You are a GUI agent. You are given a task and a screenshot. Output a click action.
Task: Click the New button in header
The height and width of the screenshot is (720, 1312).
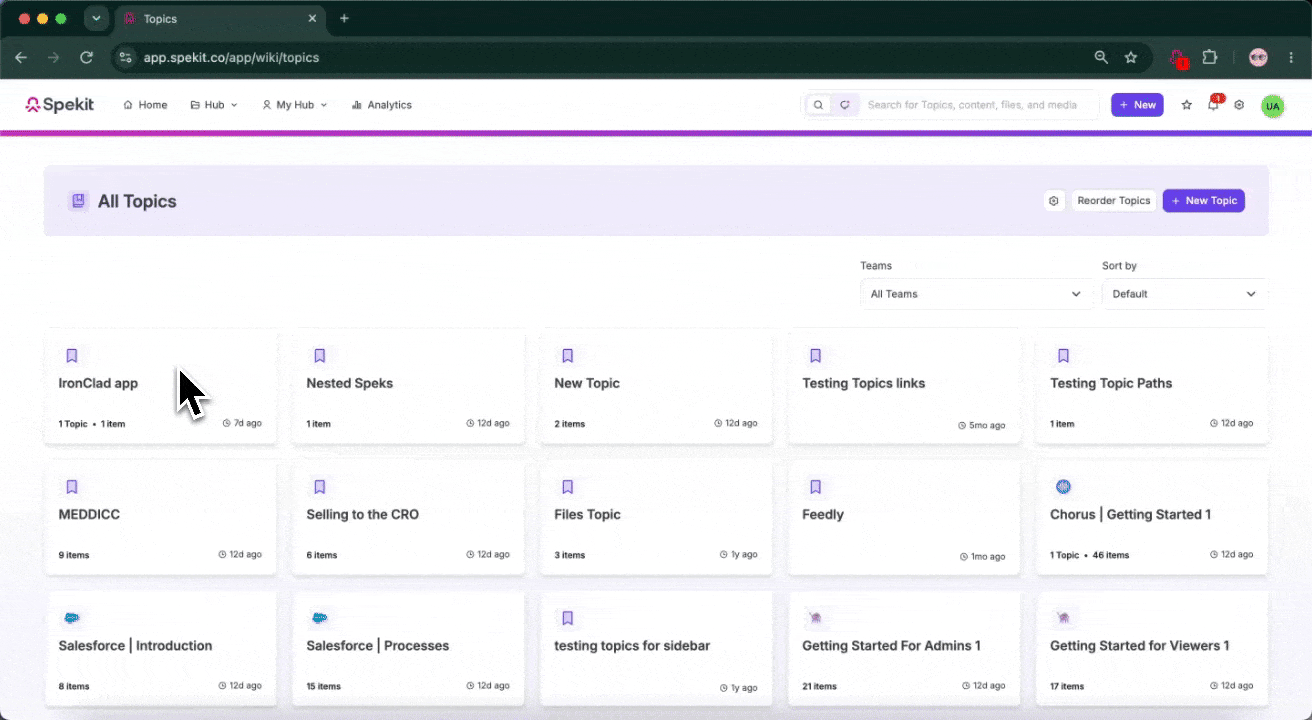[x=1137, y=105]
